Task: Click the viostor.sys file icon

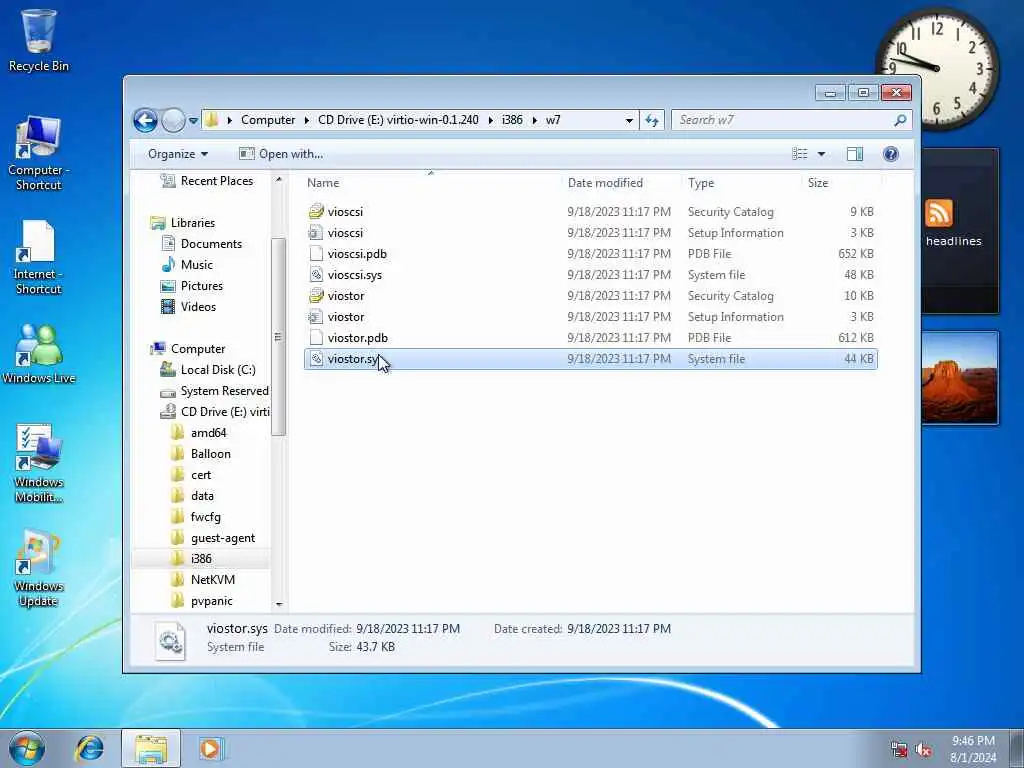Action: [x=316, y=359]
